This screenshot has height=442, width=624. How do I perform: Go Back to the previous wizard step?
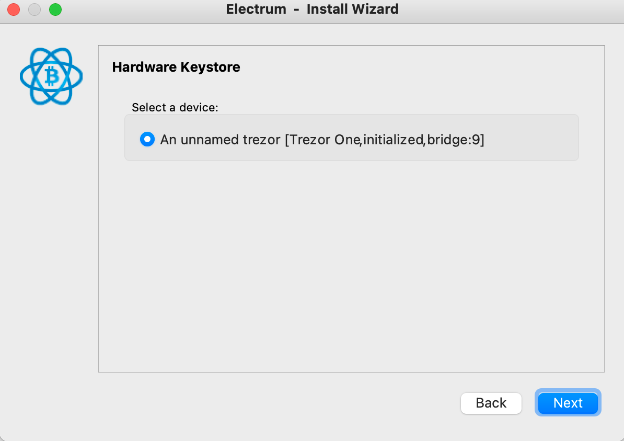[491, 403]
